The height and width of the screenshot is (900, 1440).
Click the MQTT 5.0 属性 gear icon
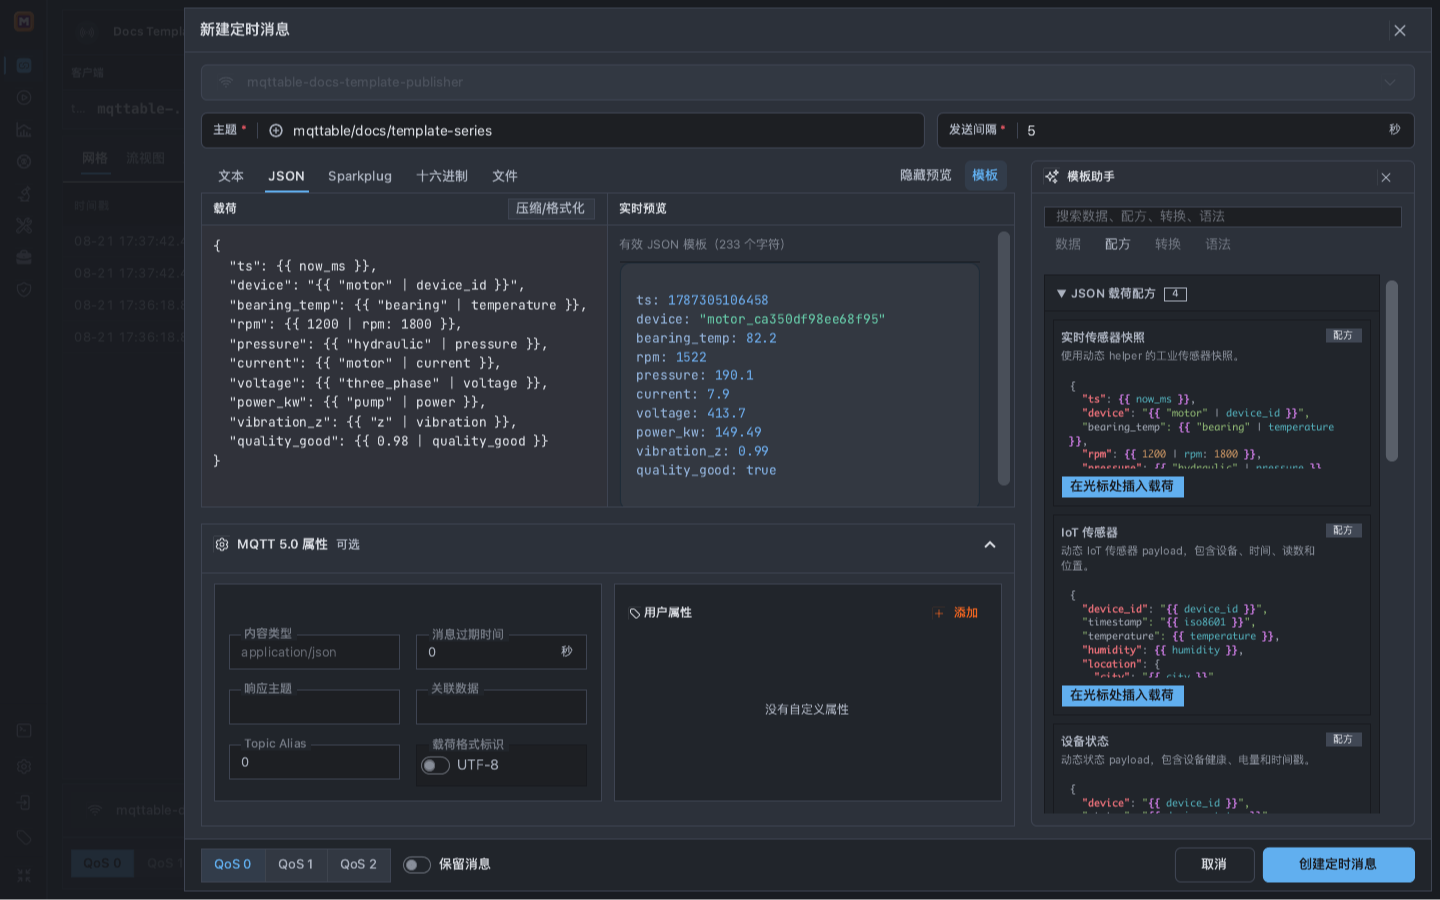(222, 545)
